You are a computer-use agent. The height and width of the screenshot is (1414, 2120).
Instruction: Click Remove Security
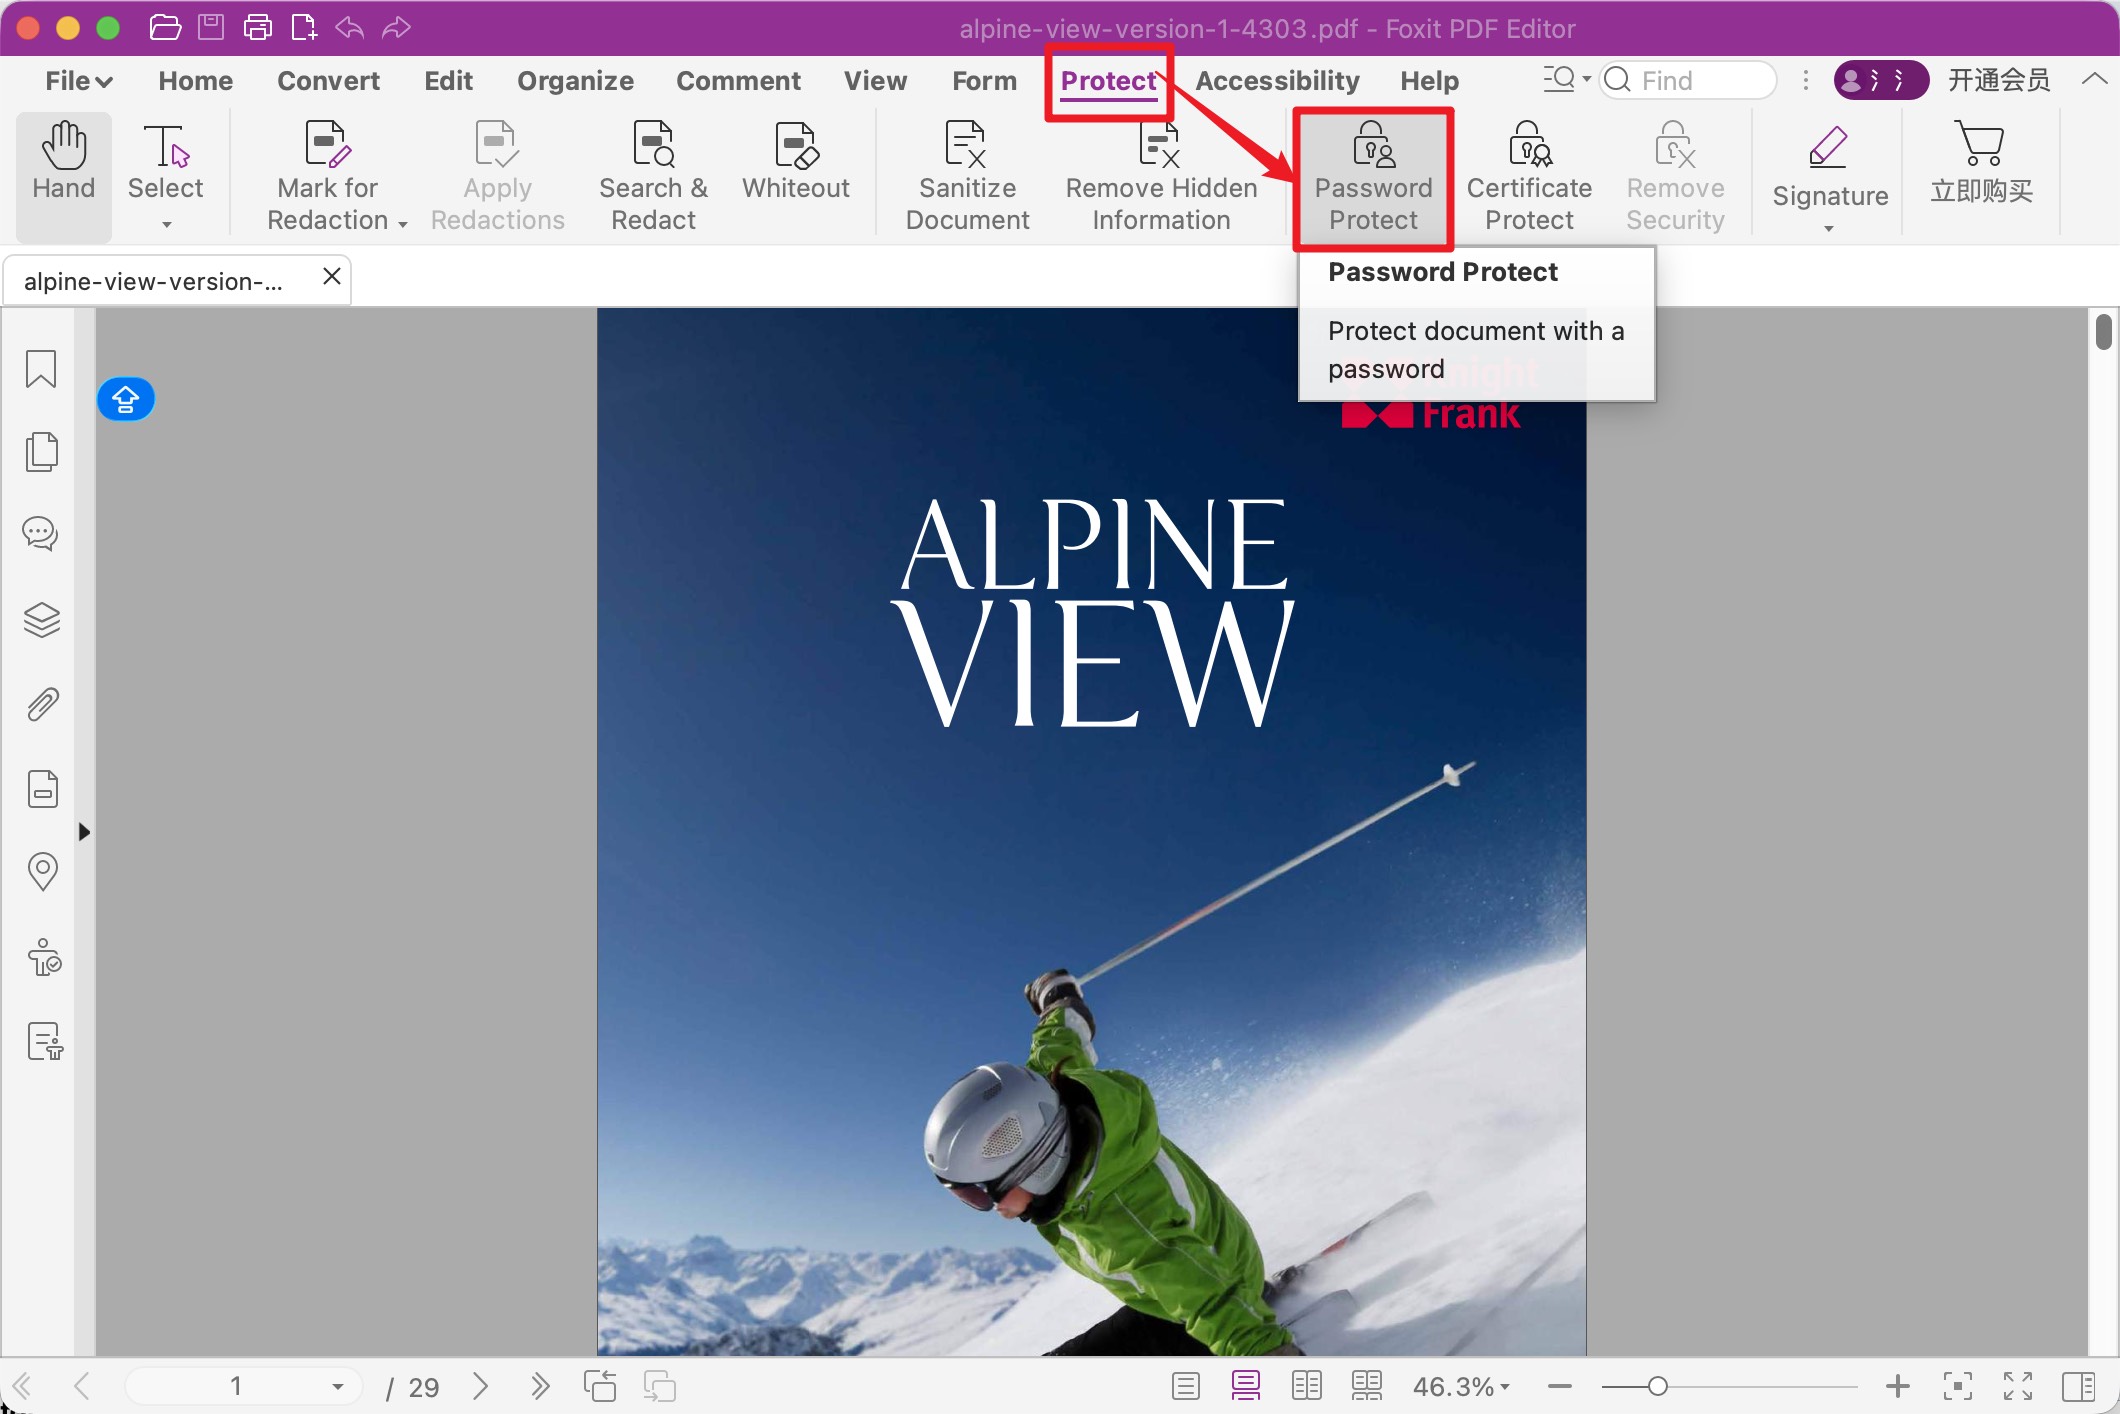1675,175
